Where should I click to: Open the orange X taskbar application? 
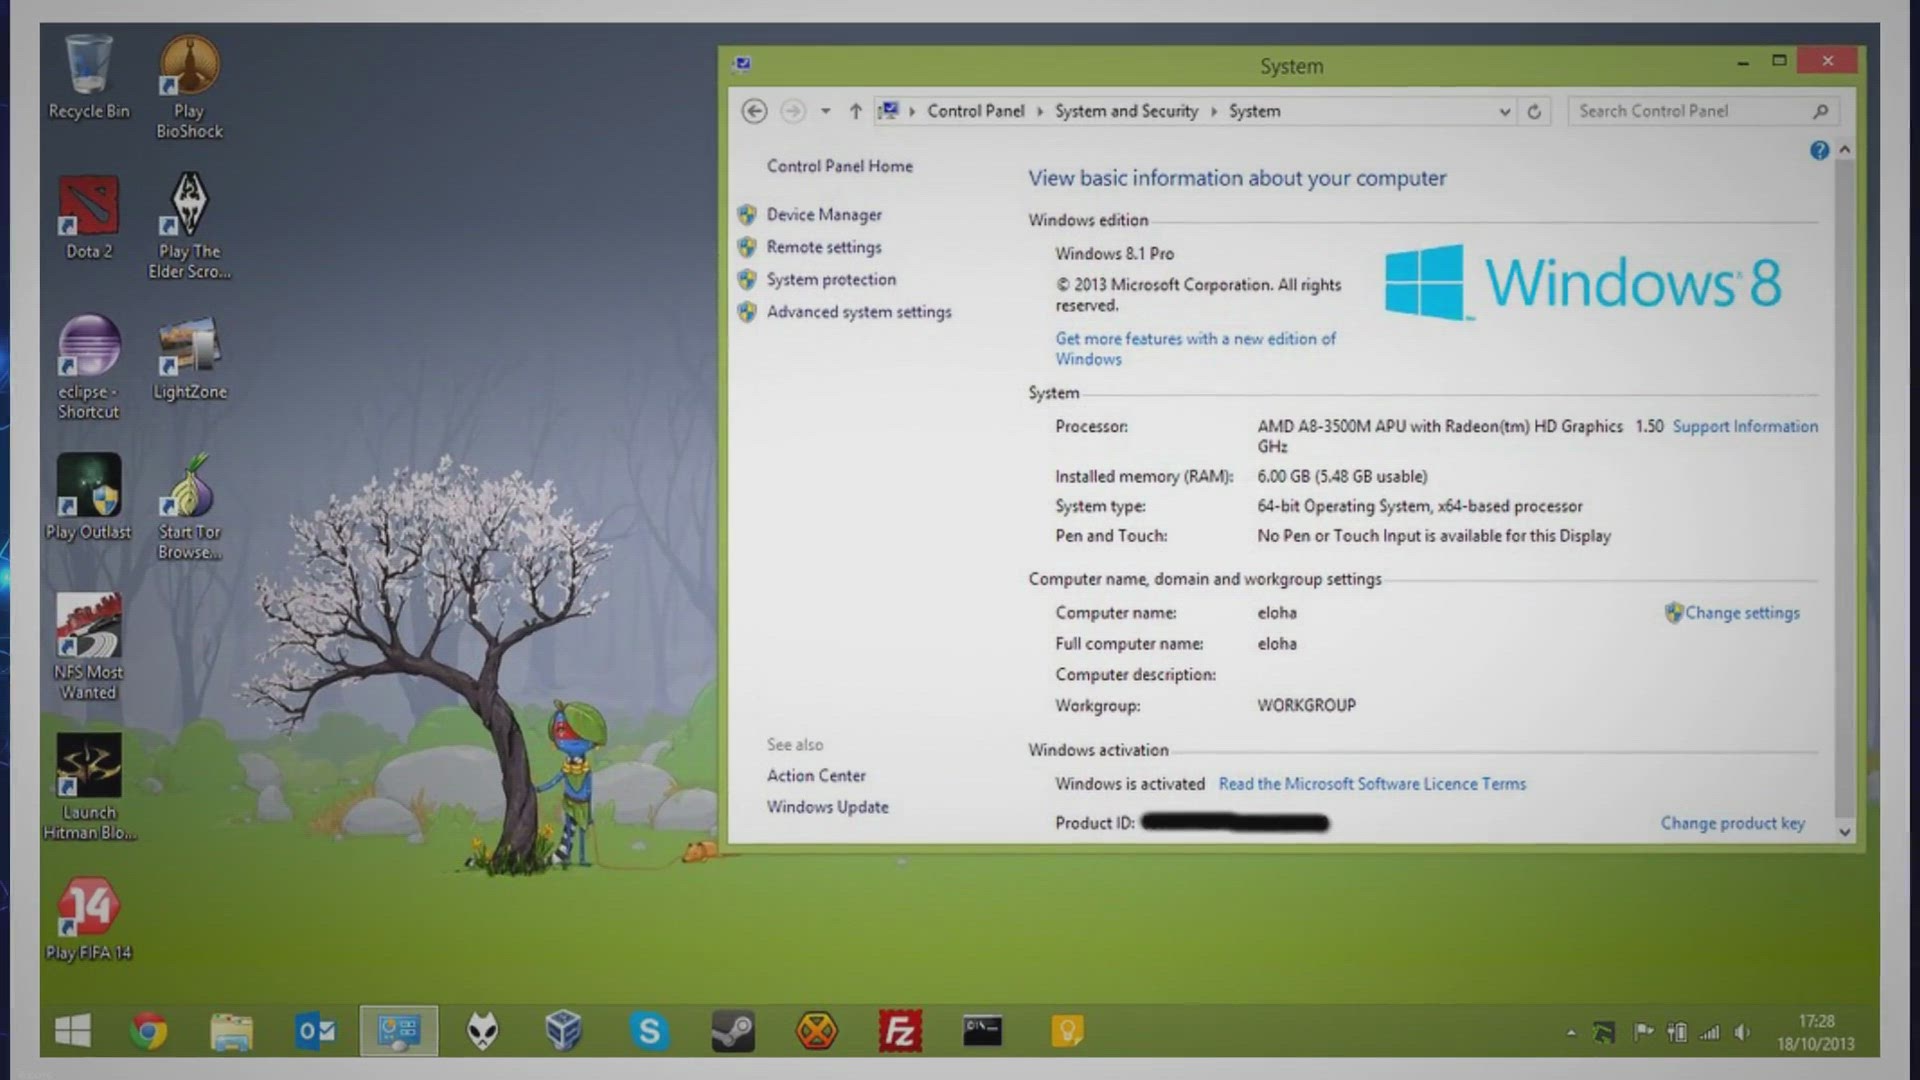click(x=816, y=1031)
